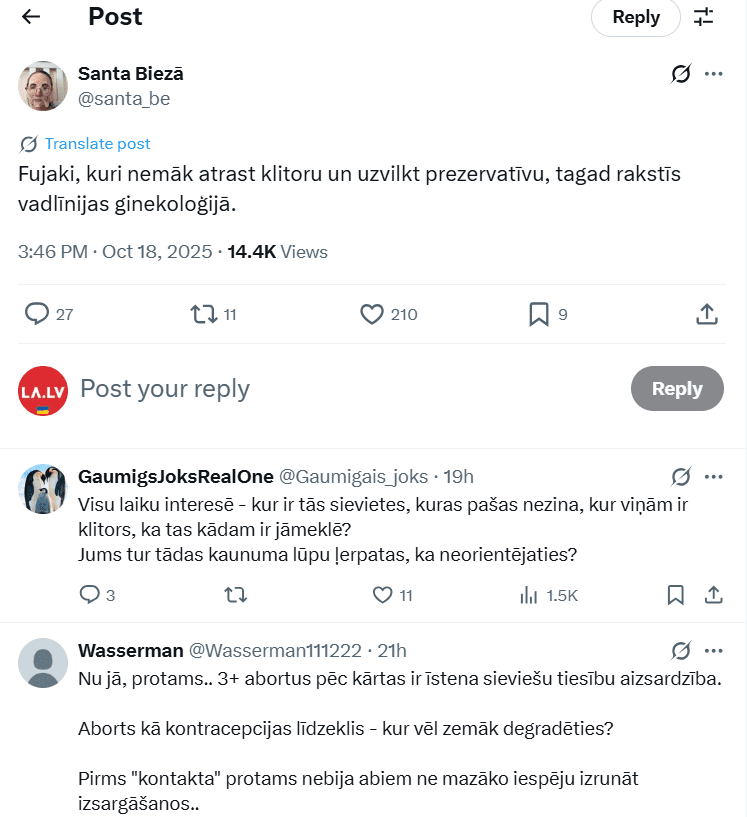The height and width of the screenshot is (817, 747).
Task: Open reply filter settings icon
Action: pos(704,17)
